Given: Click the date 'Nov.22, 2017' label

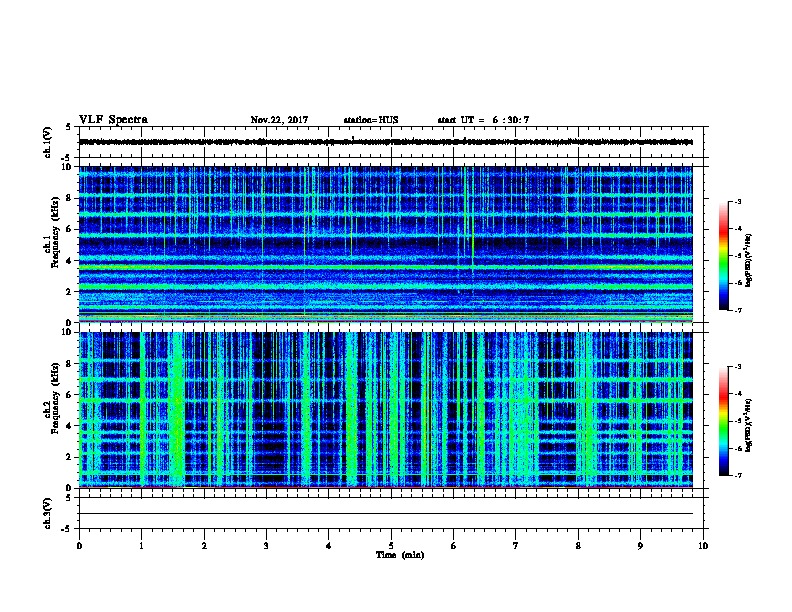Looking at the screenshot, I should tap(279, 120).
